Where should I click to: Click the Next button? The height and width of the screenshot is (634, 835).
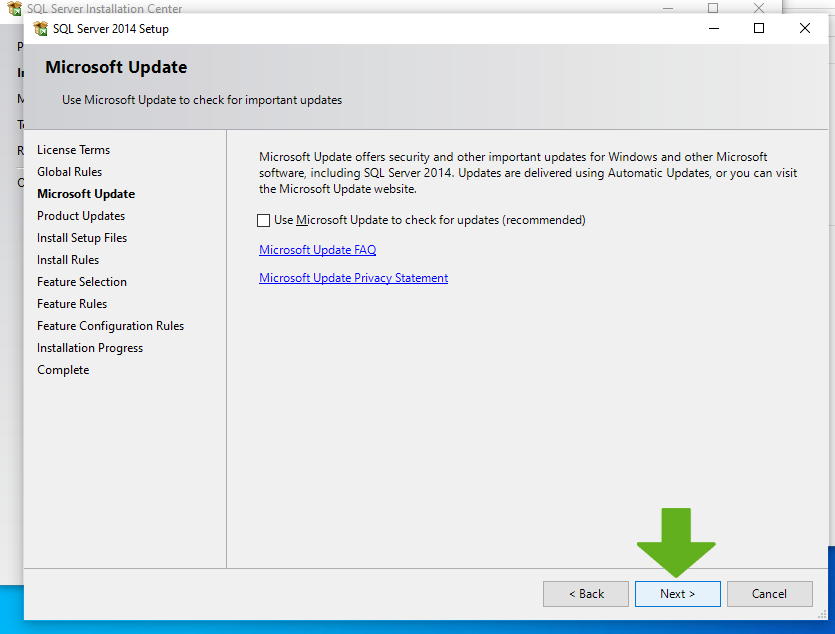pos(677,594)
